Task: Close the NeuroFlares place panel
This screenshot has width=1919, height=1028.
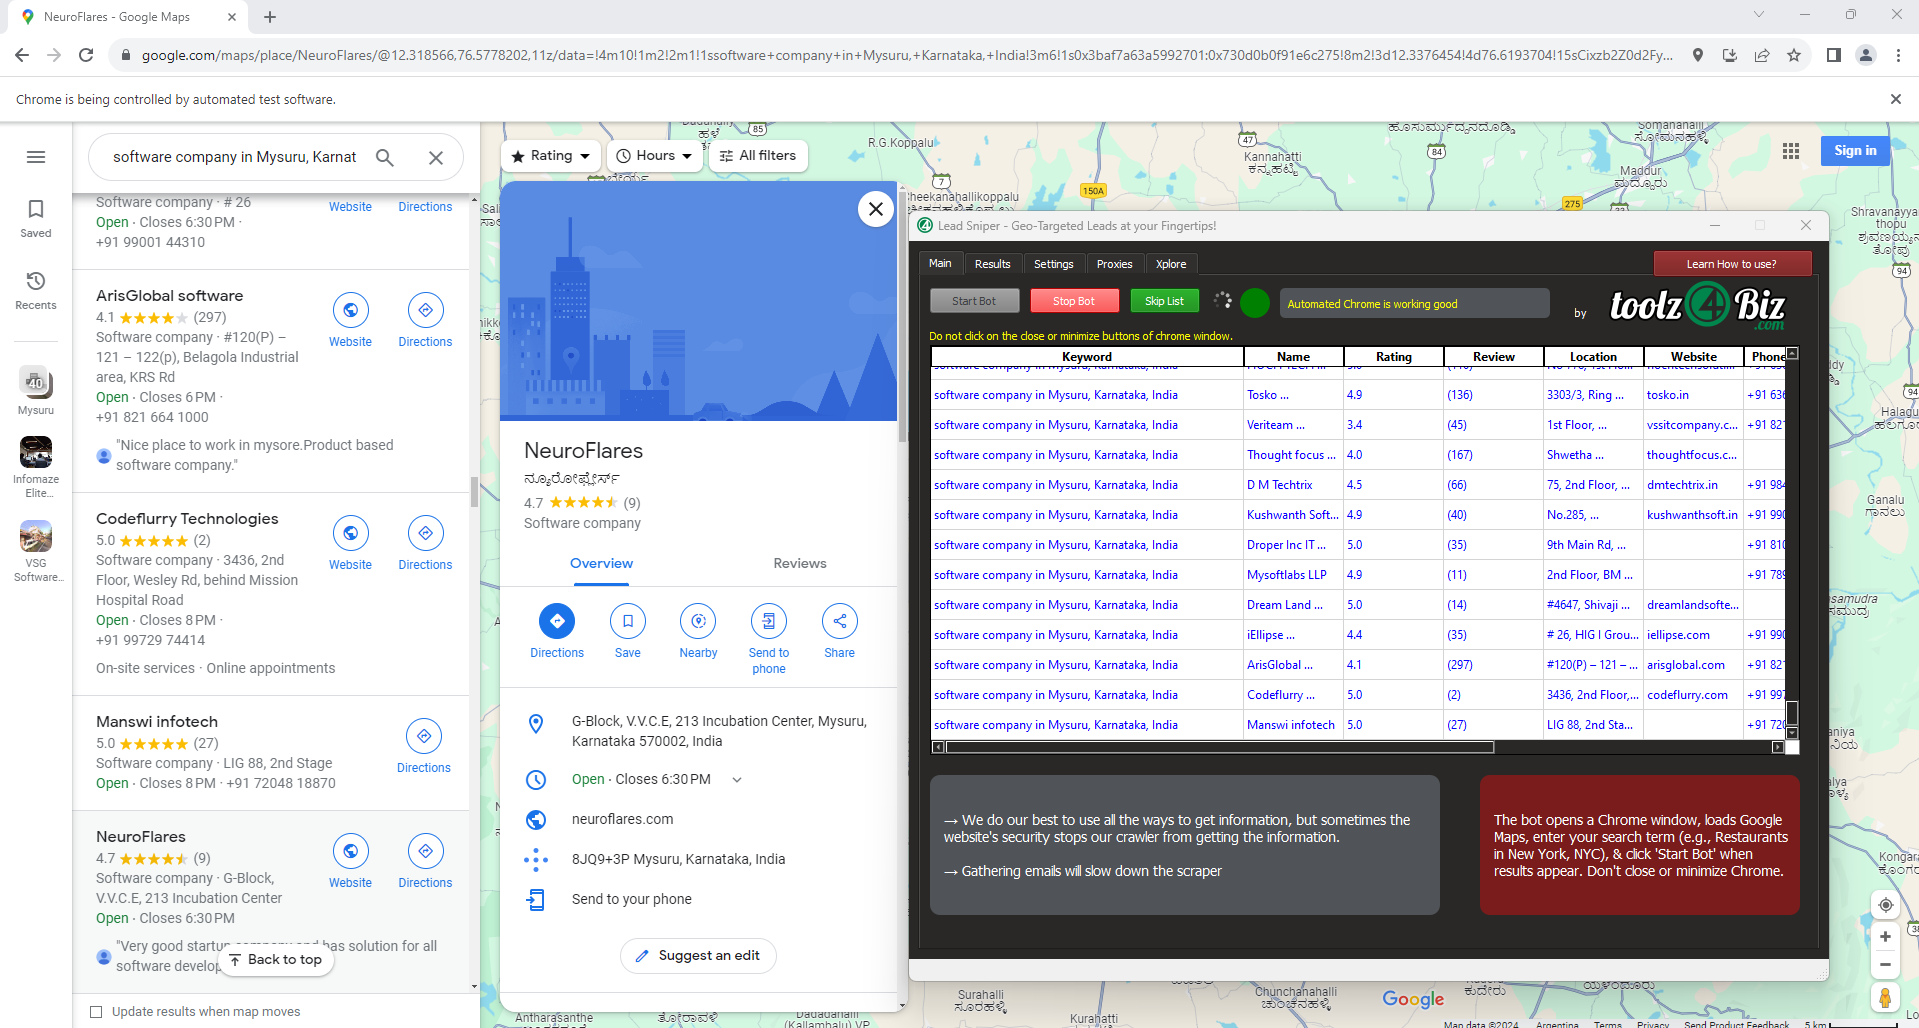Action: click(876, 209)
